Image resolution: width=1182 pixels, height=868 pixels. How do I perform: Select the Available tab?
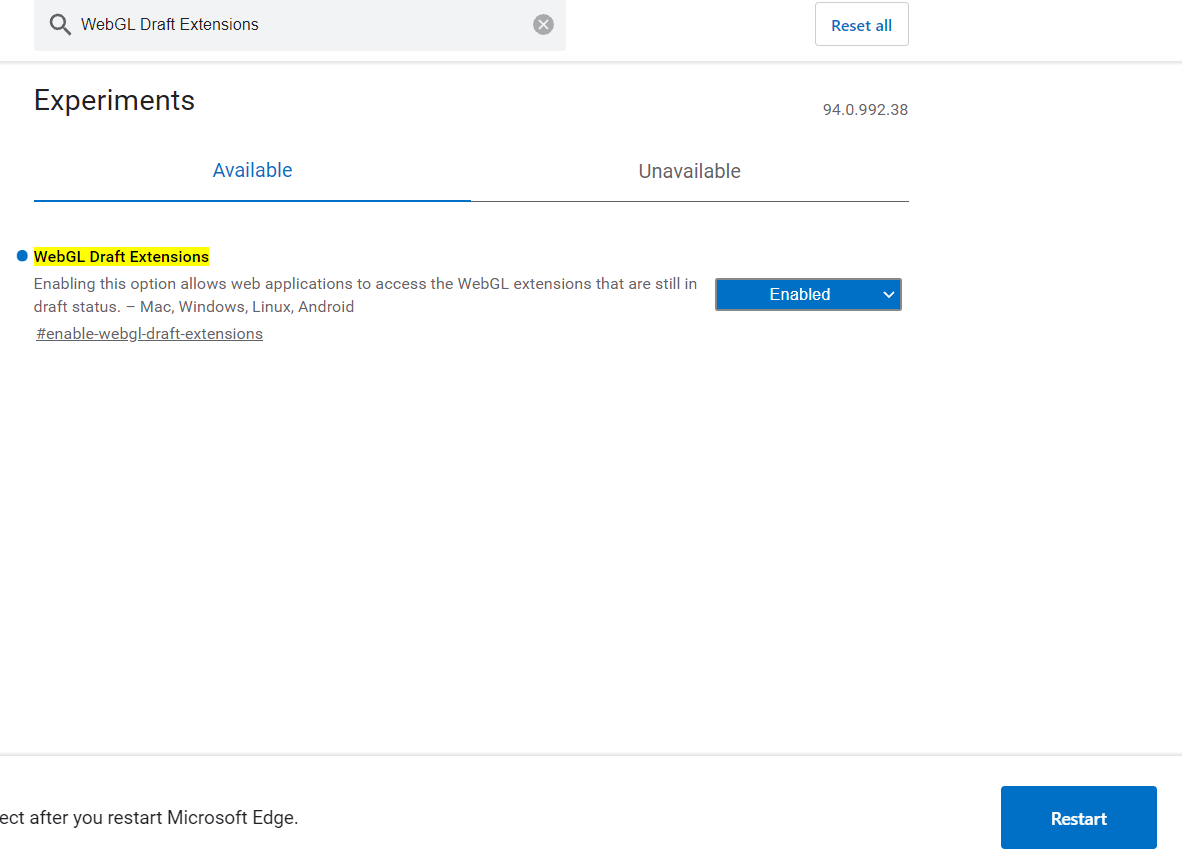[252, 170]
